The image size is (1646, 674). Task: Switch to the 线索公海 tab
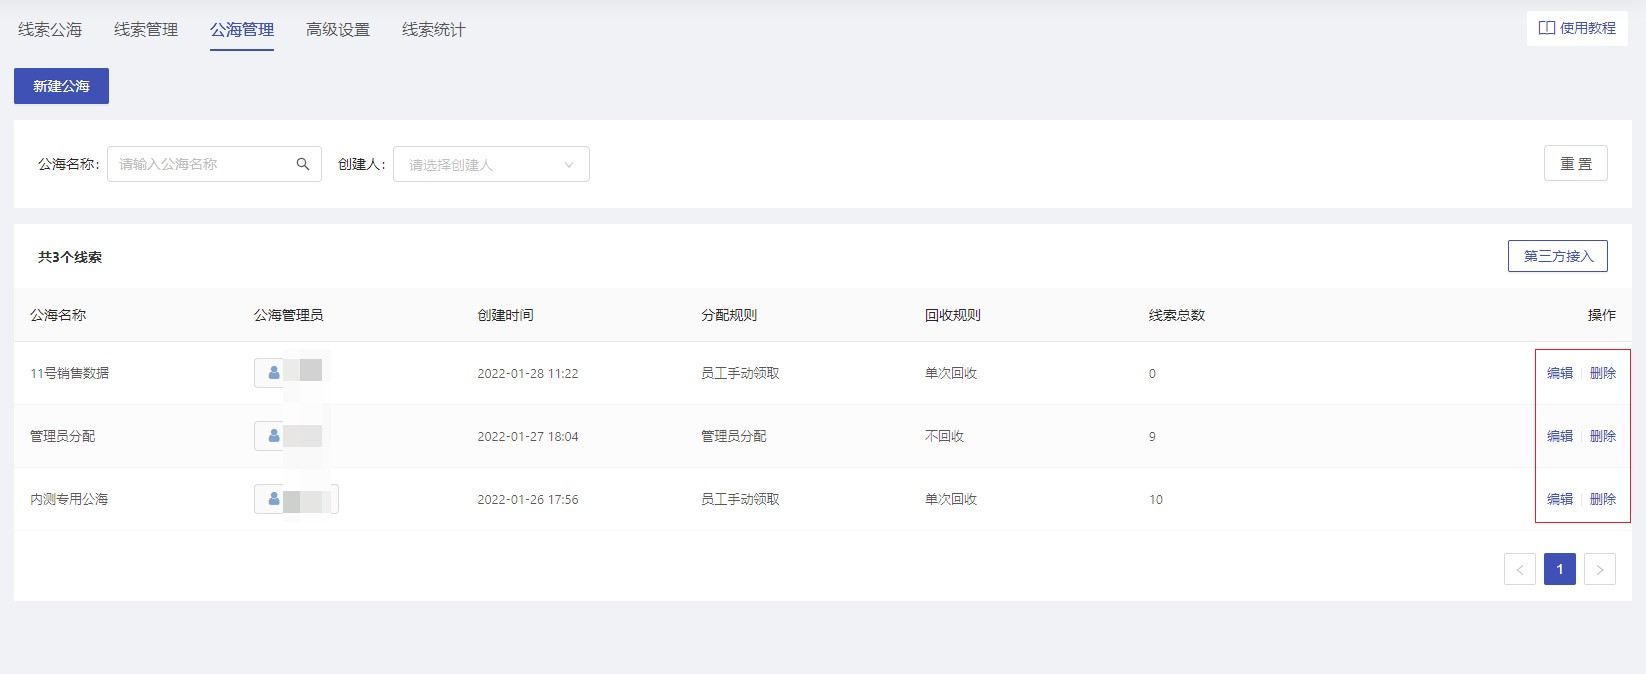pos(50,30)
